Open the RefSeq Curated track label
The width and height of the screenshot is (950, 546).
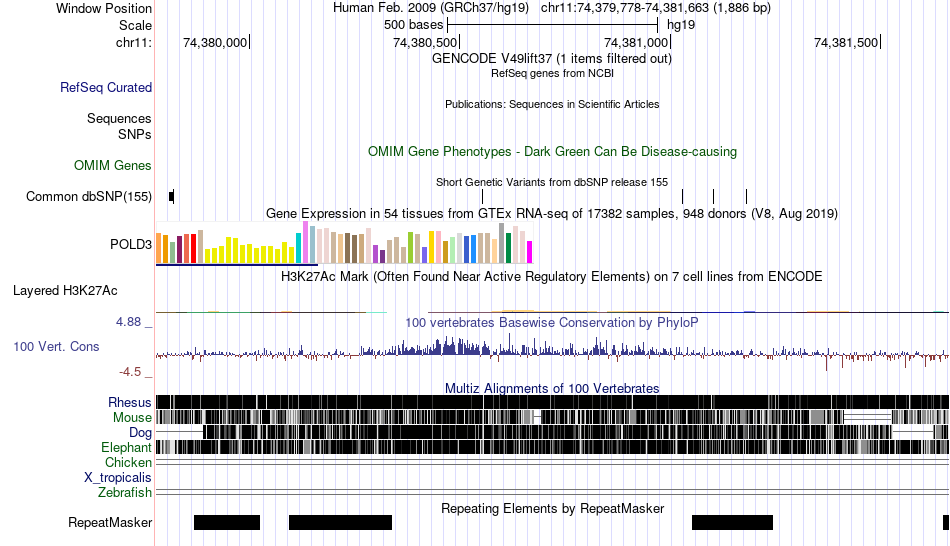click(106, 87)
